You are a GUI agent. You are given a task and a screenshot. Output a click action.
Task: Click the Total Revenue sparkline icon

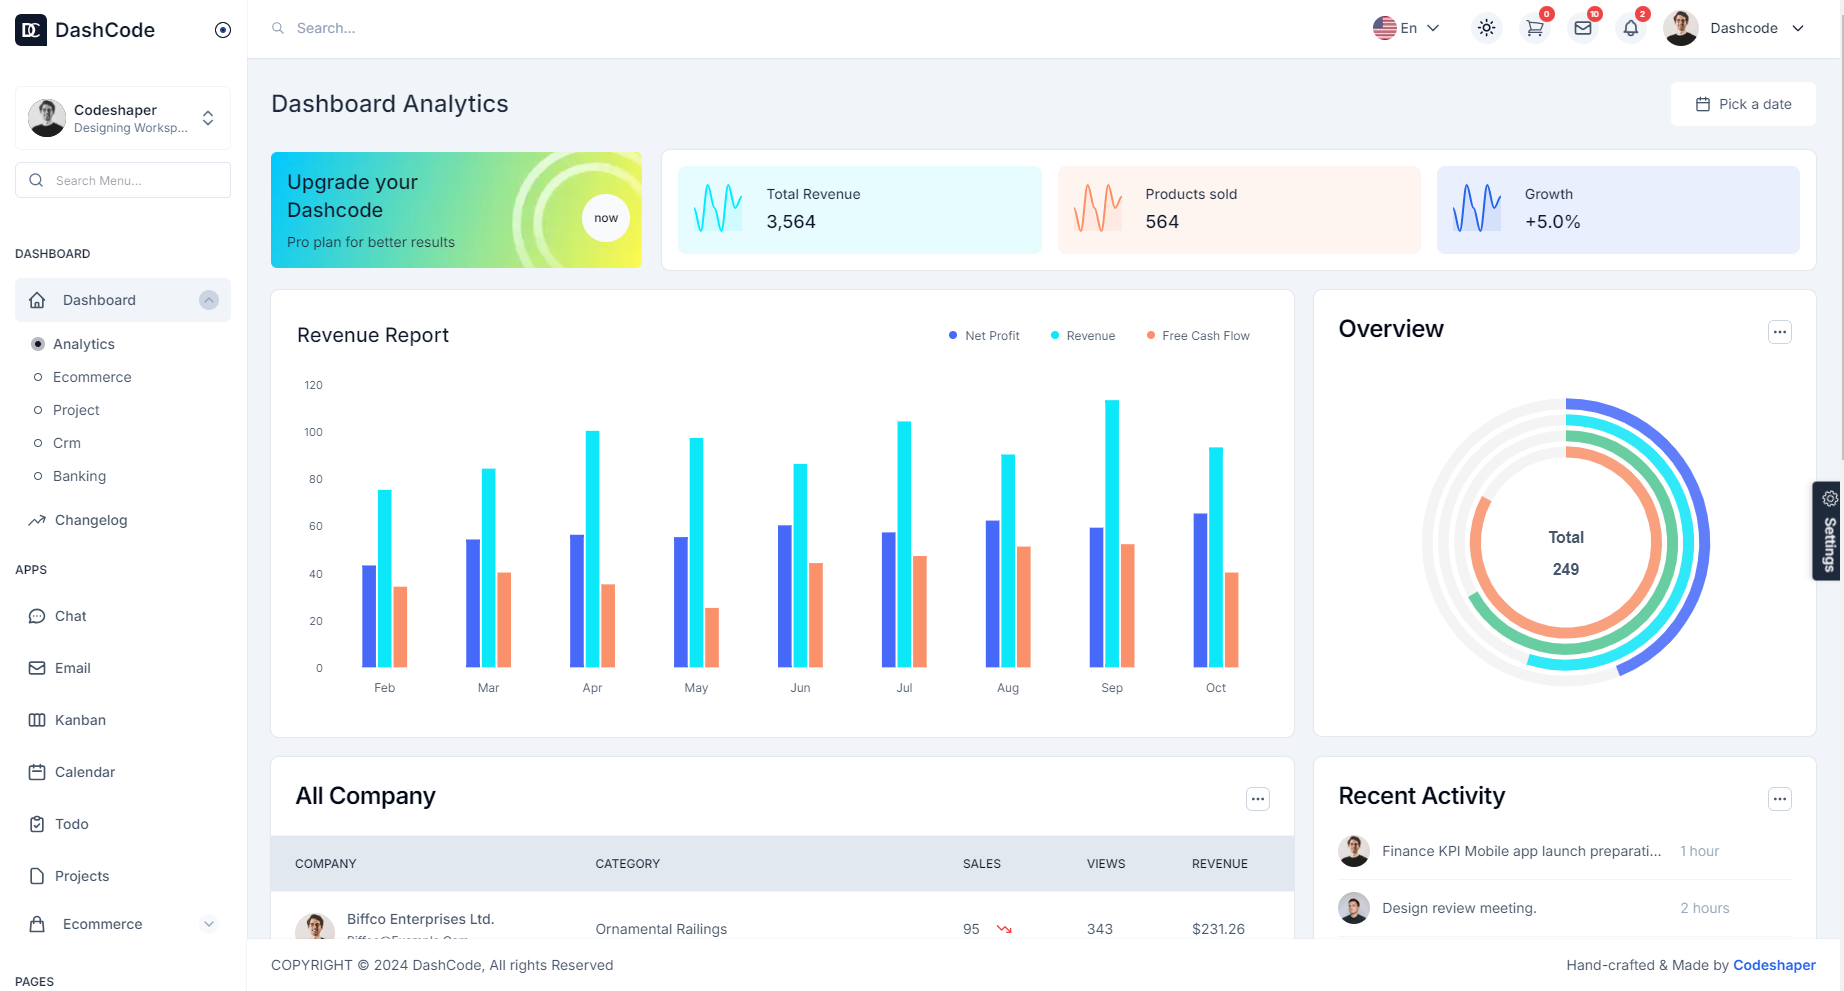coord(718,208)
